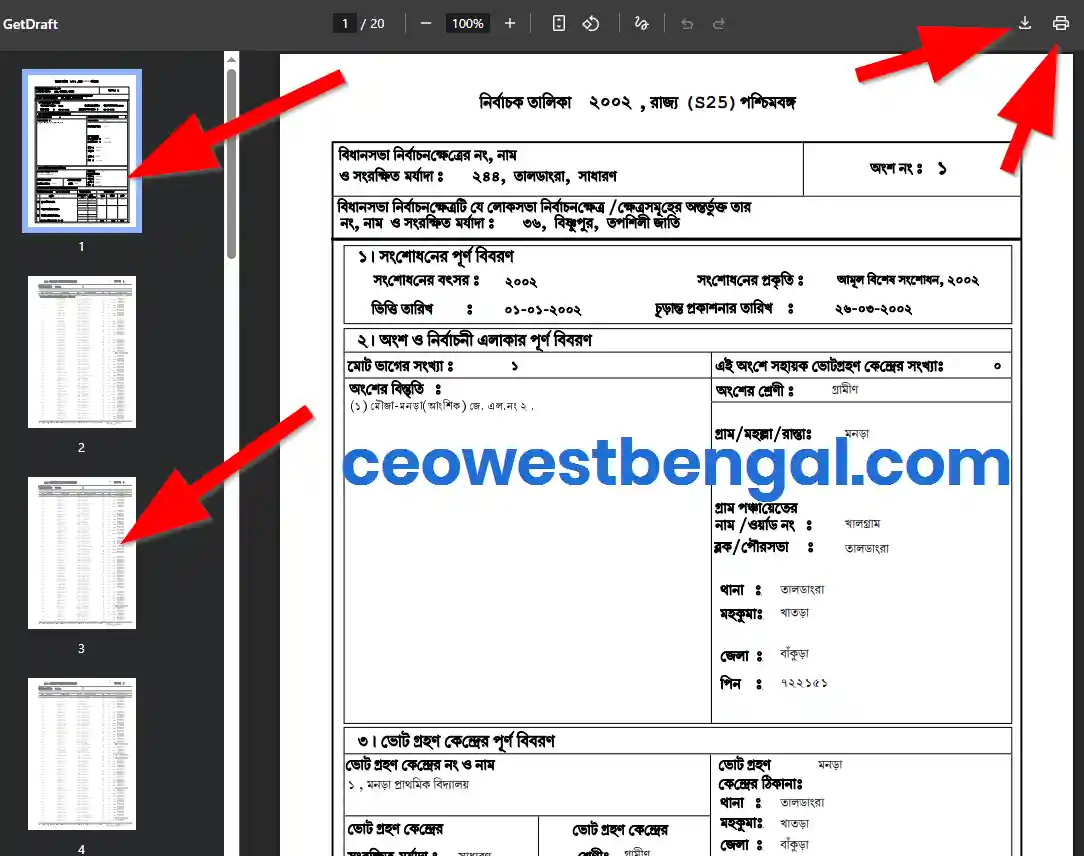Enable the freehand annotation drawing mode

641,23
